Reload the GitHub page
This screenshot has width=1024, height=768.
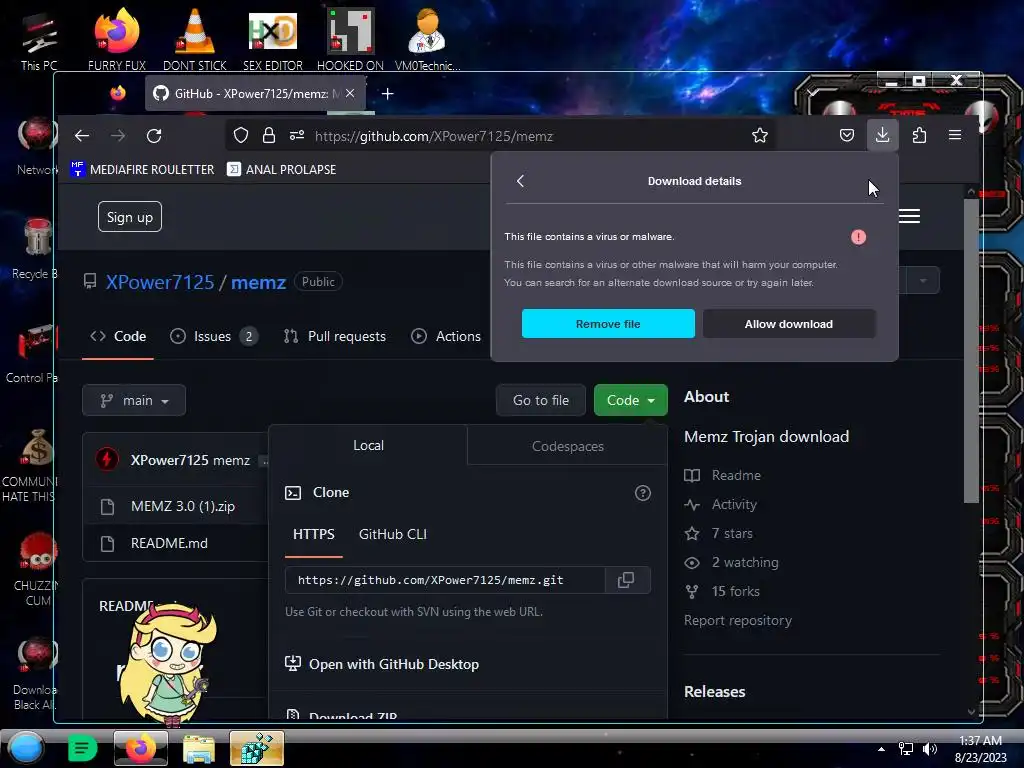point(154,136)
